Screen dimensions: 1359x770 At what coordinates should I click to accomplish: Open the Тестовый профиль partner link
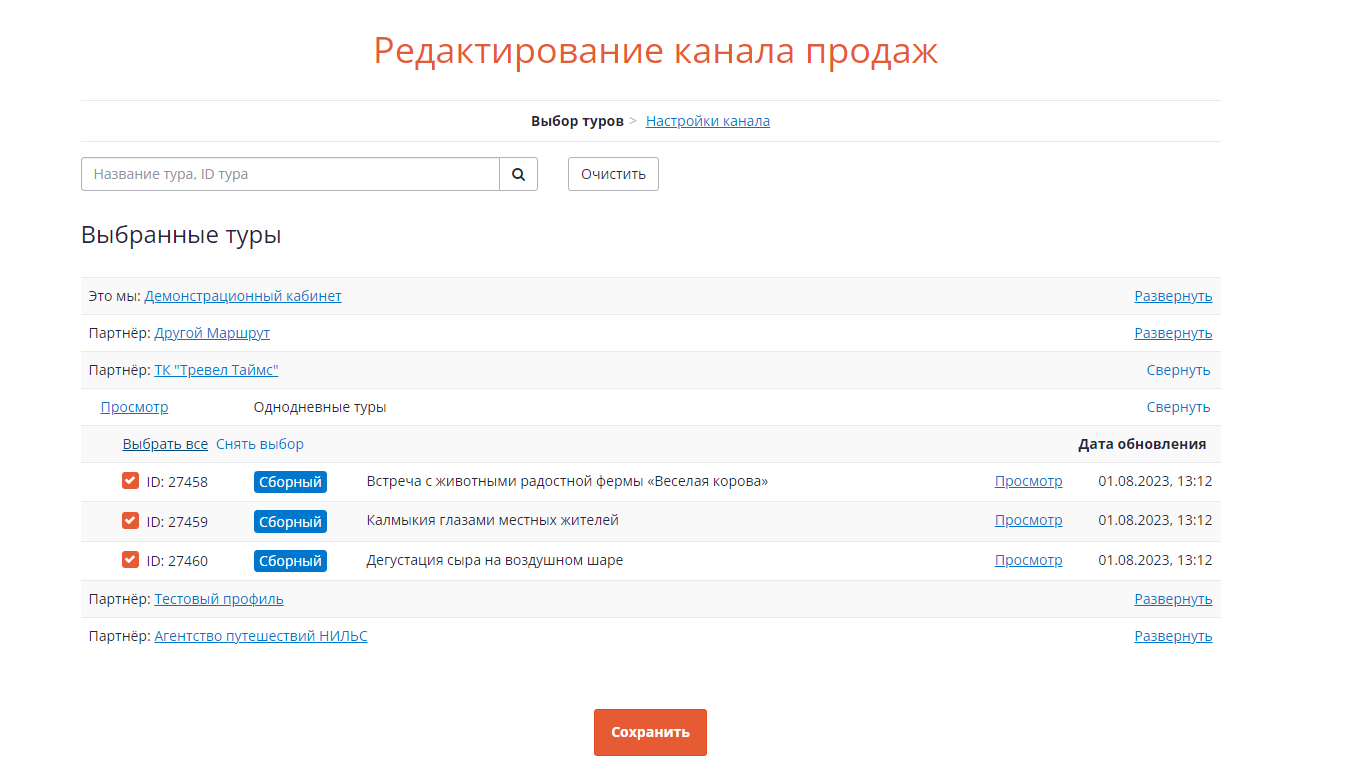click(x=219, y=599)
